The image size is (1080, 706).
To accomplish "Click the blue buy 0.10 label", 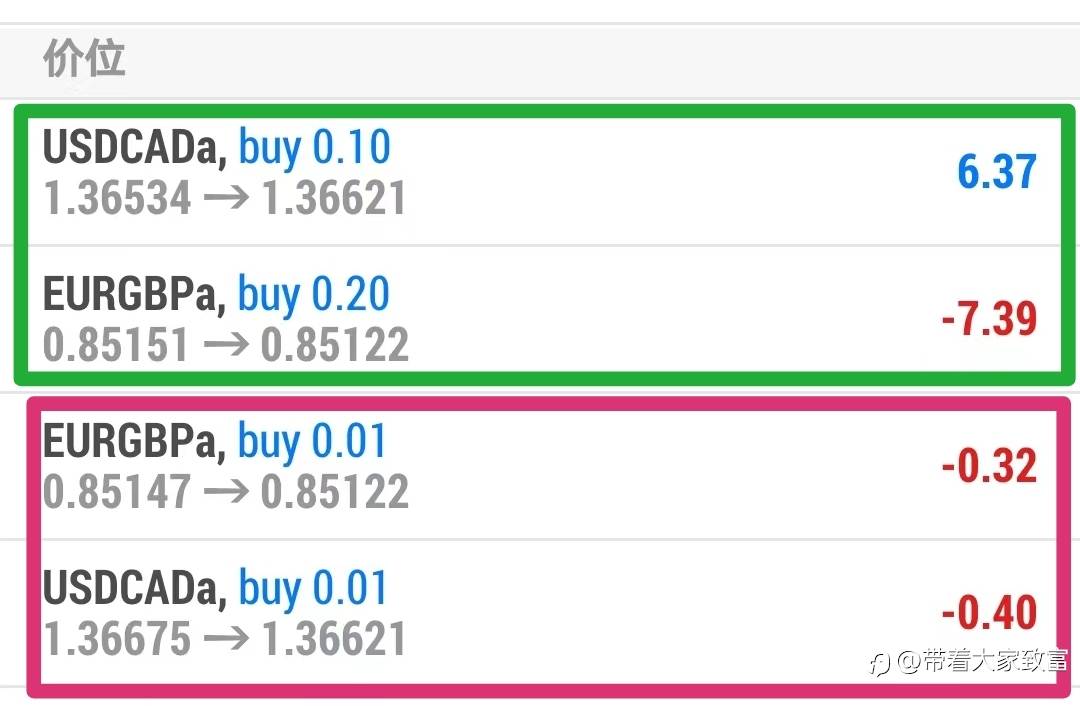I will click(314, 148).
